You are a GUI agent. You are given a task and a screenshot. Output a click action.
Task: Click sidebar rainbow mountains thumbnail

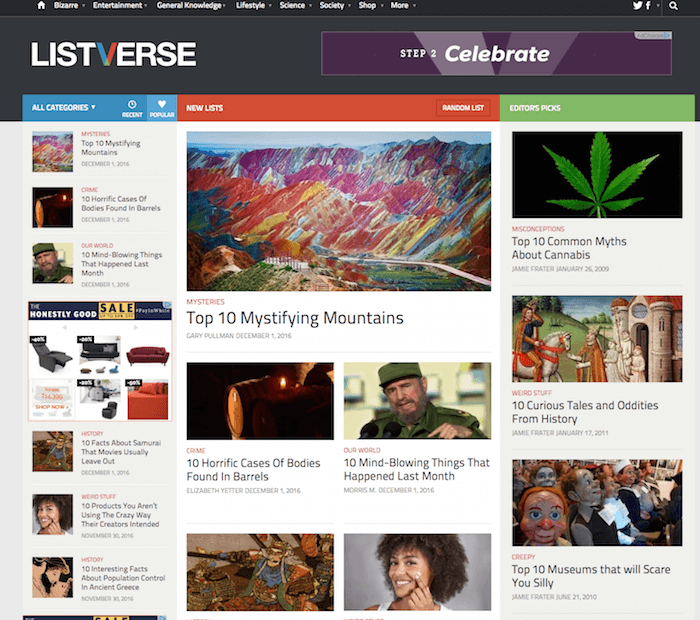(53, 152)
